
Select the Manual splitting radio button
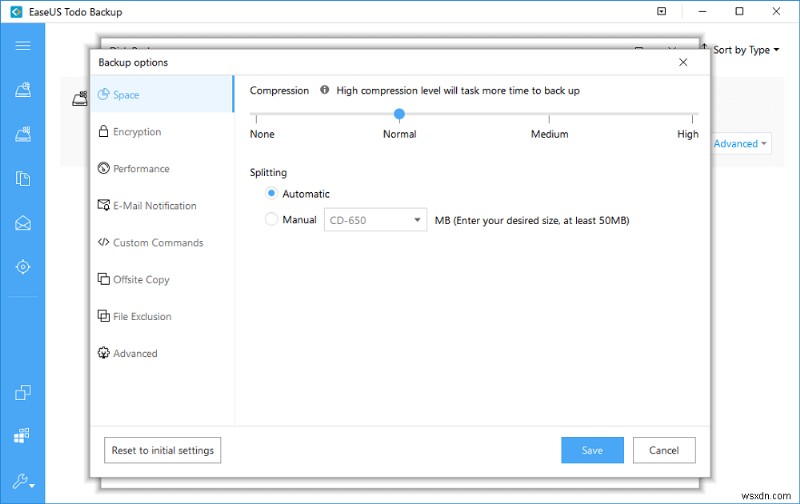coord(271,220)
